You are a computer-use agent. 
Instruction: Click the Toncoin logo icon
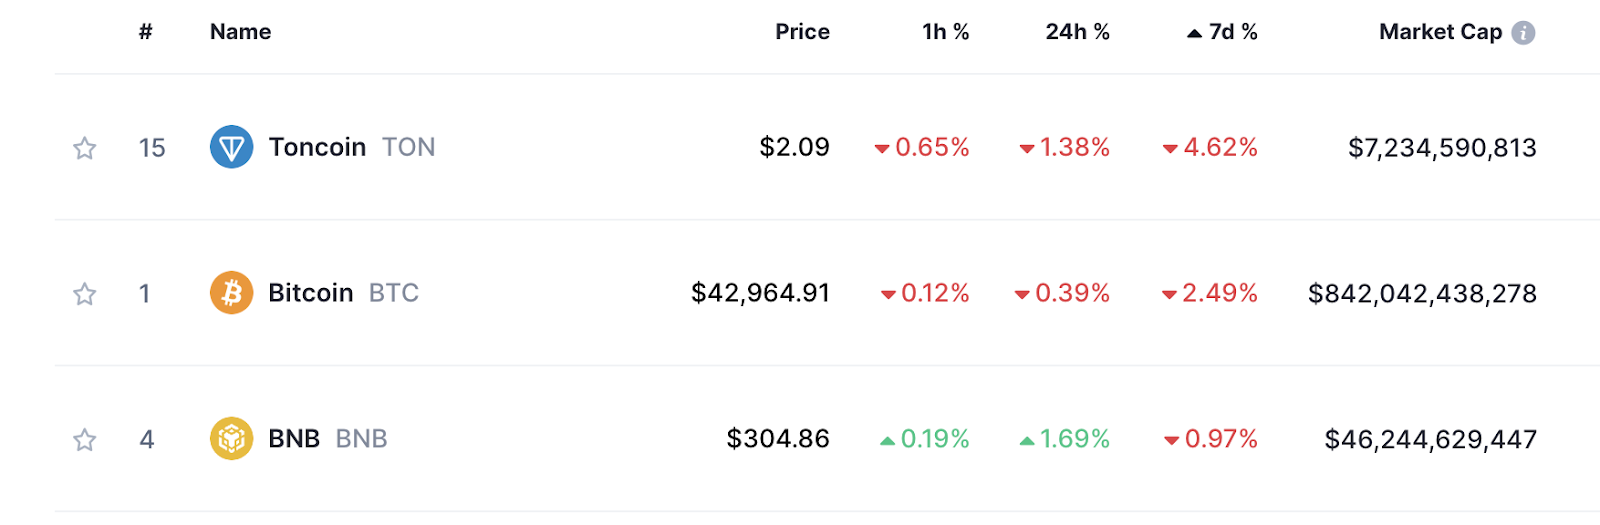pyautogui.click(x=231, y=147)
